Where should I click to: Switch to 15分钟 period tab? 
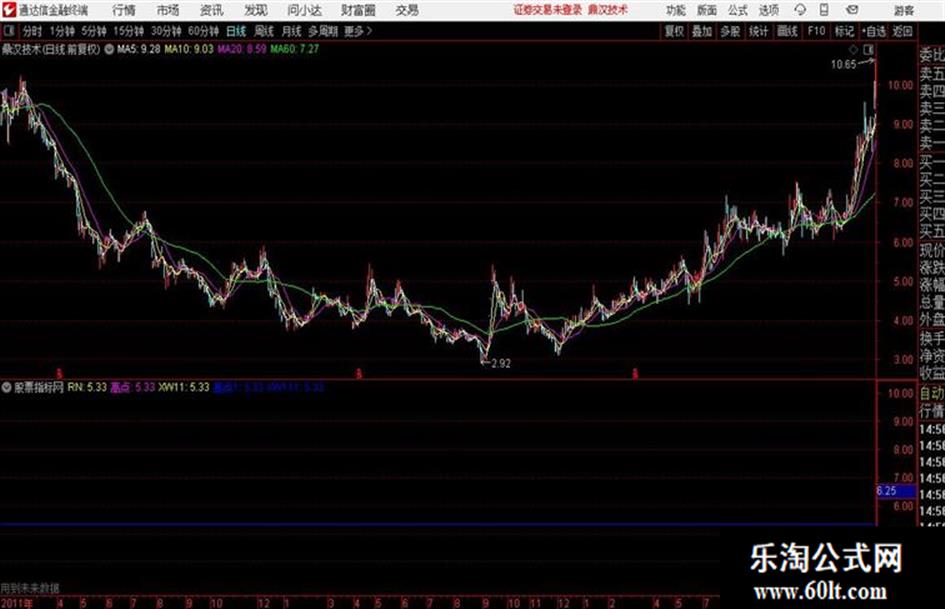point(128,31)
